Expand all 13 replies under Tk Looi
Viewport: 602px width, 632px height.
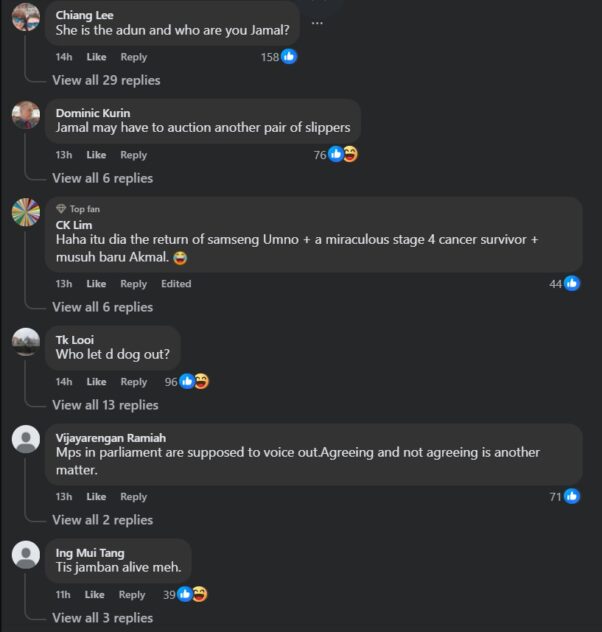(x=105, y=405)
